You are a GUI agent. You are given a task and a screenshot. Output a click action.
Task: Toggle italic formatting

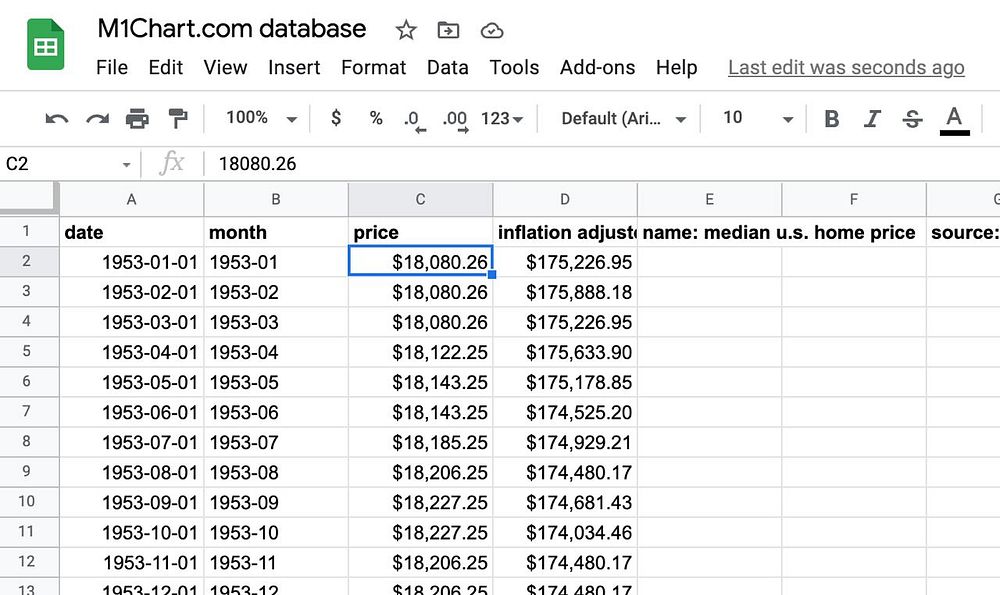pos(872,119)
